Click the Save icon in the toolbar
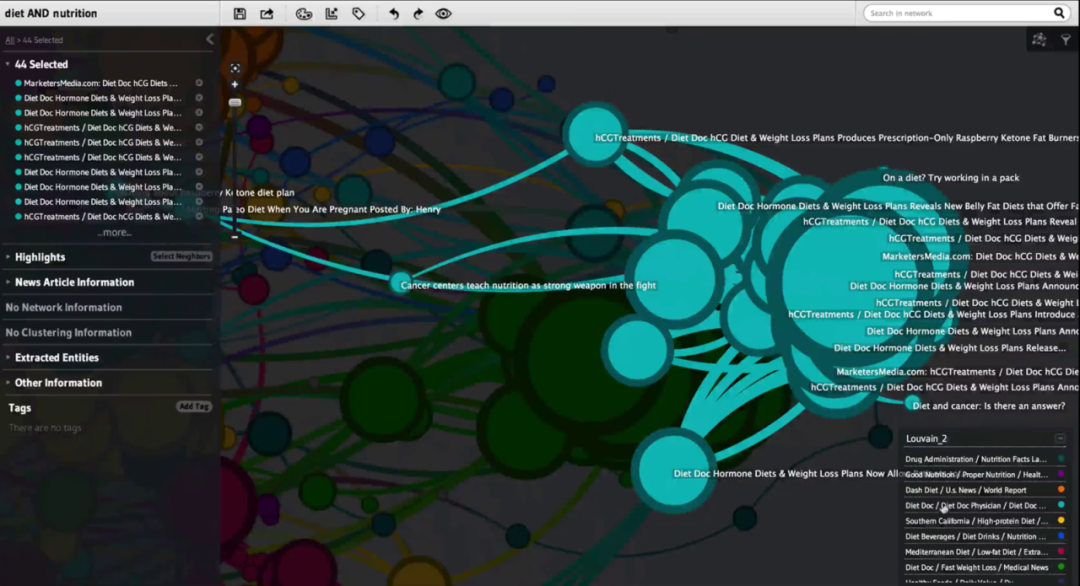The width and height of the screenshot is (1080, 586). pos(240,14)
